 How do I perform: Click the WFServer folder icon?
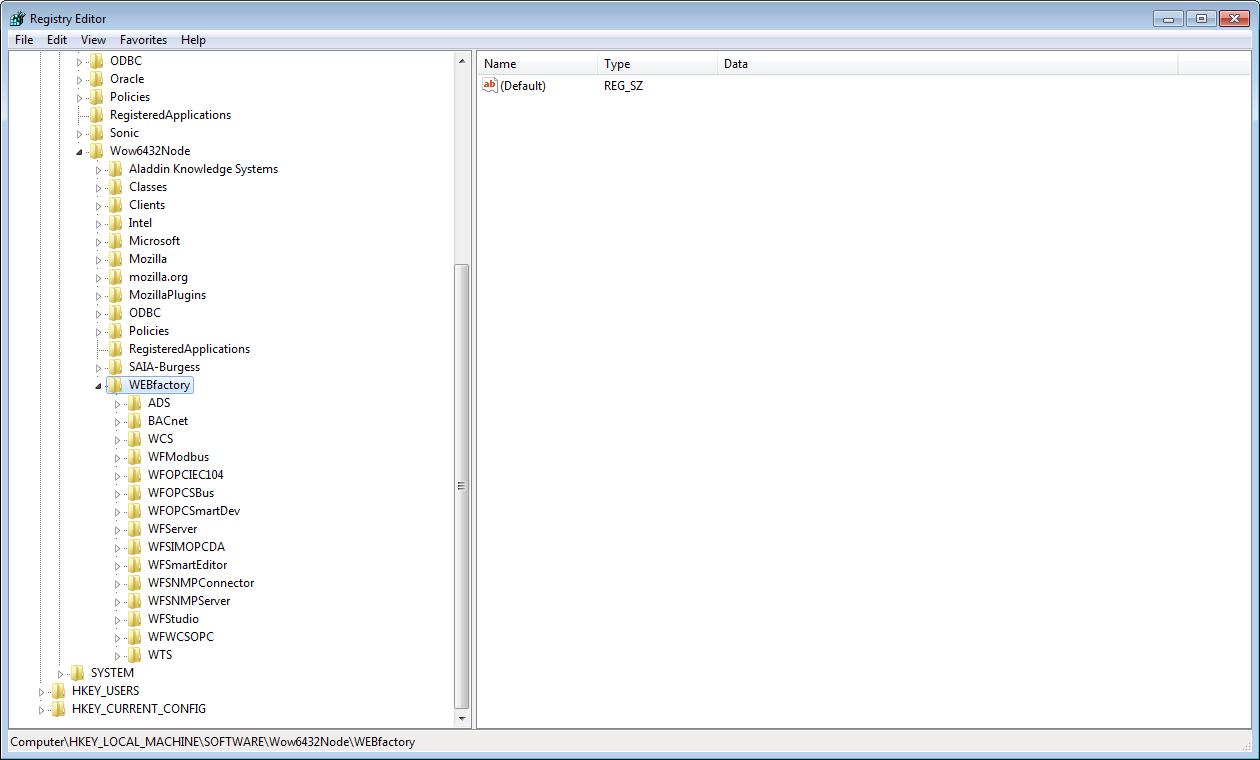point(135,529)
